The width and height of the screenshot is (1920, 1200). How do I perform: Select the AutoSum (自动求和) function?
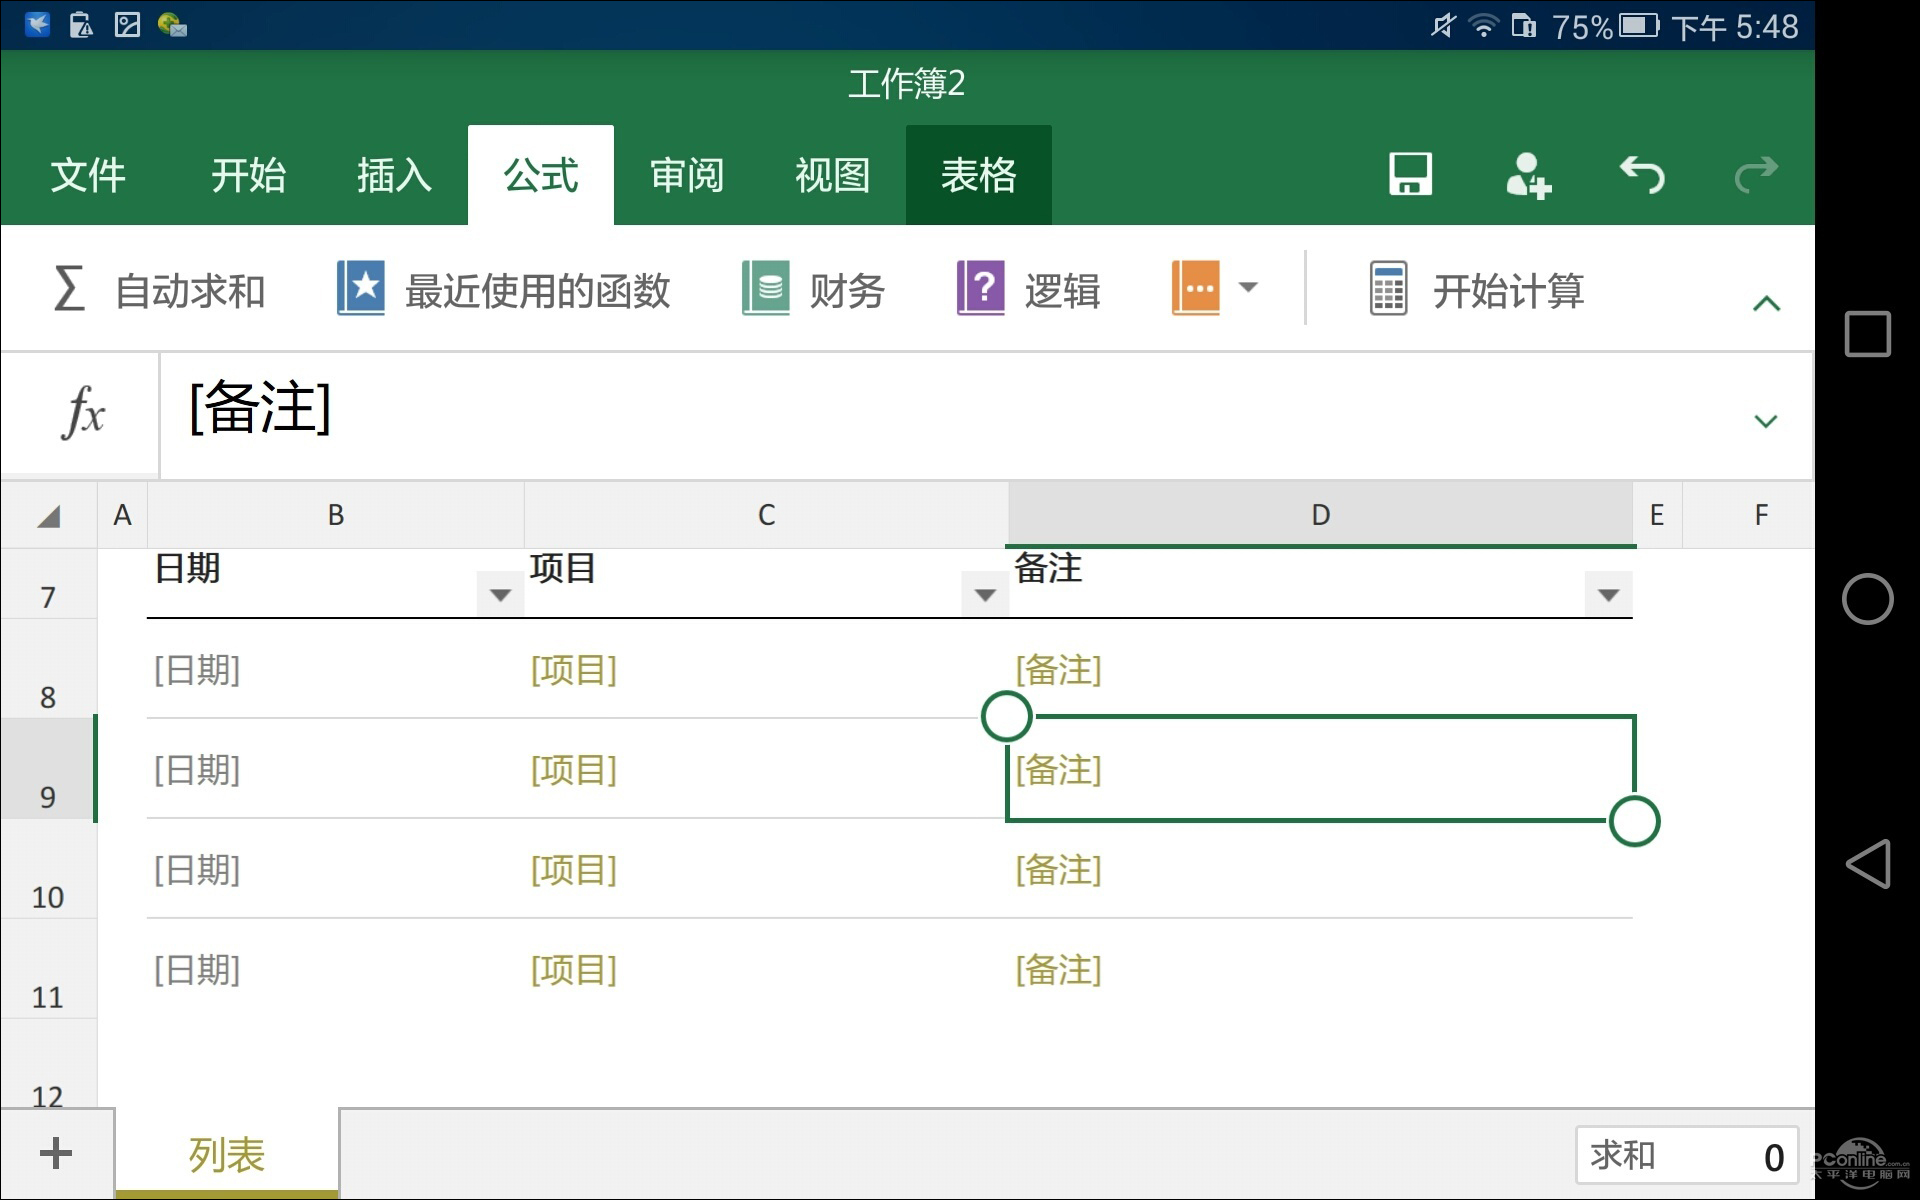[x=160, y=290]
